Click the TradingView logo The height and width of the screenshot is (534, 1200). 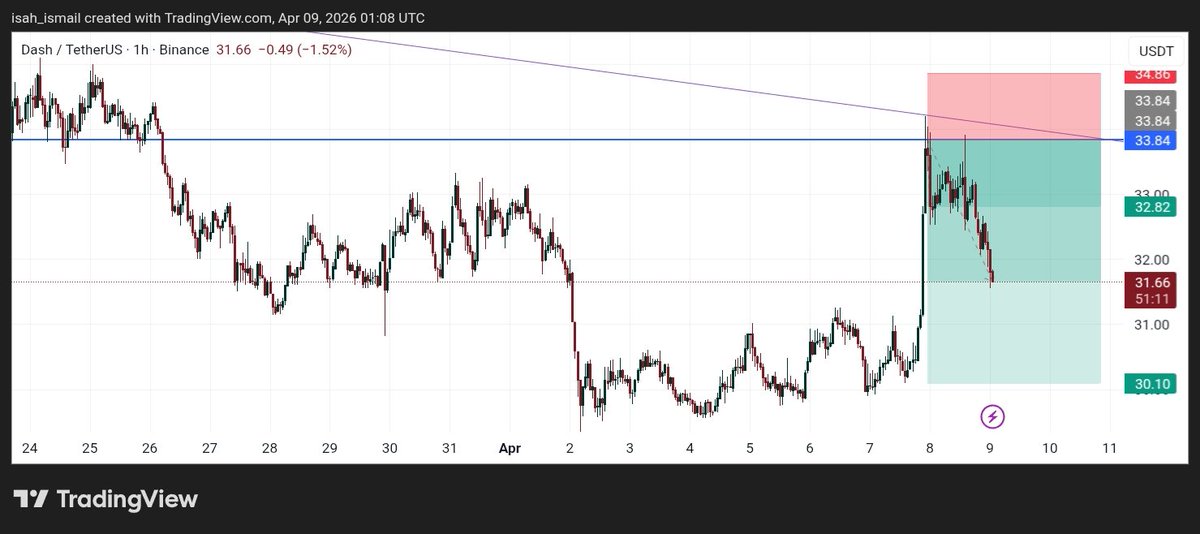[x=105, y=499]
